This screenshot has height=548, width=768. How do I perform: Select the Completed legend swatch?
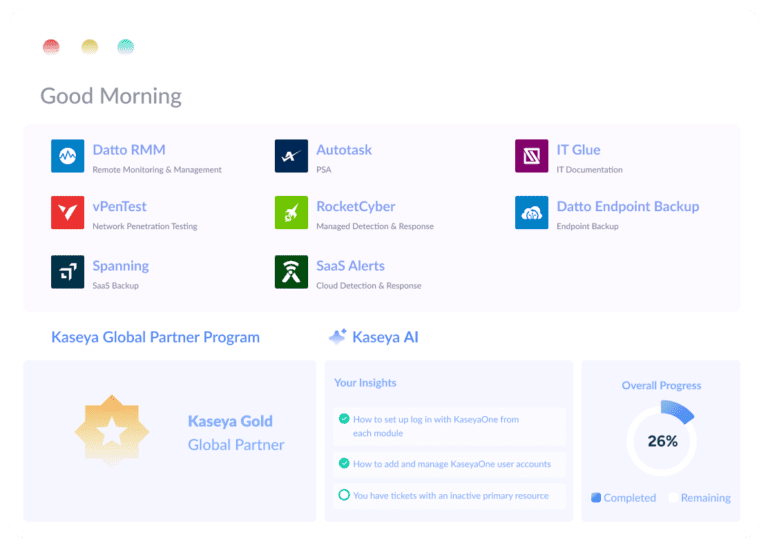[596, 497]
